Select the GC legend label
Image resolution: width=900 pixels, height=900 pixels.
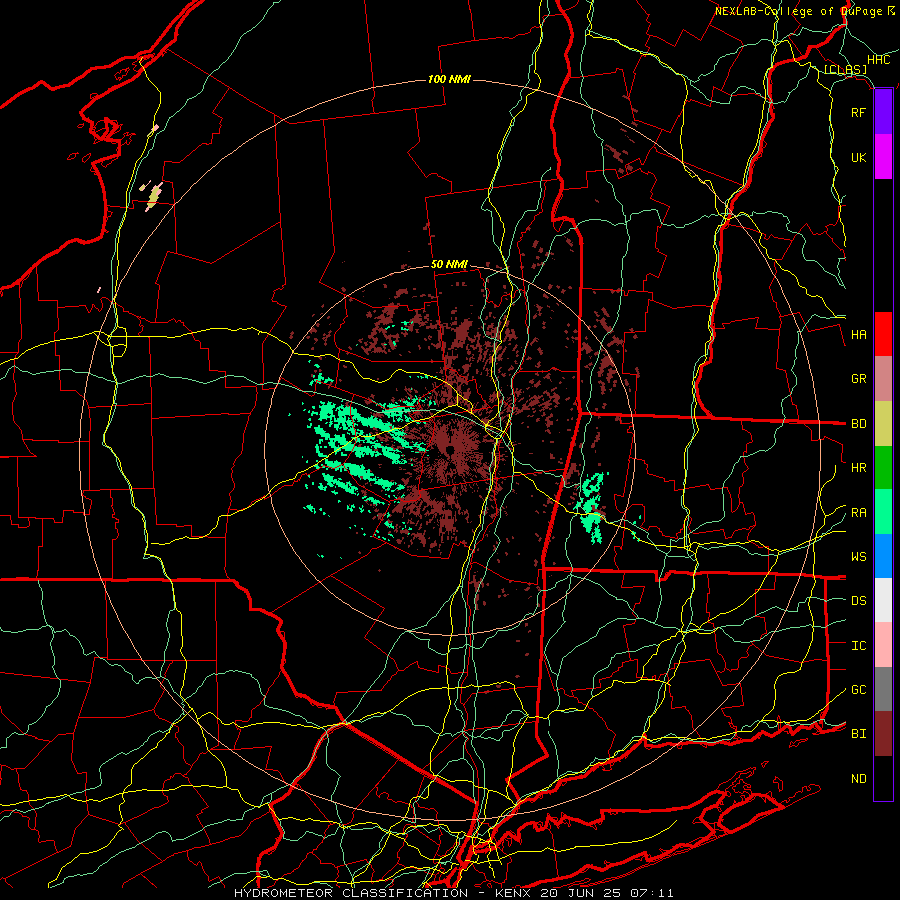coord(858,690)
